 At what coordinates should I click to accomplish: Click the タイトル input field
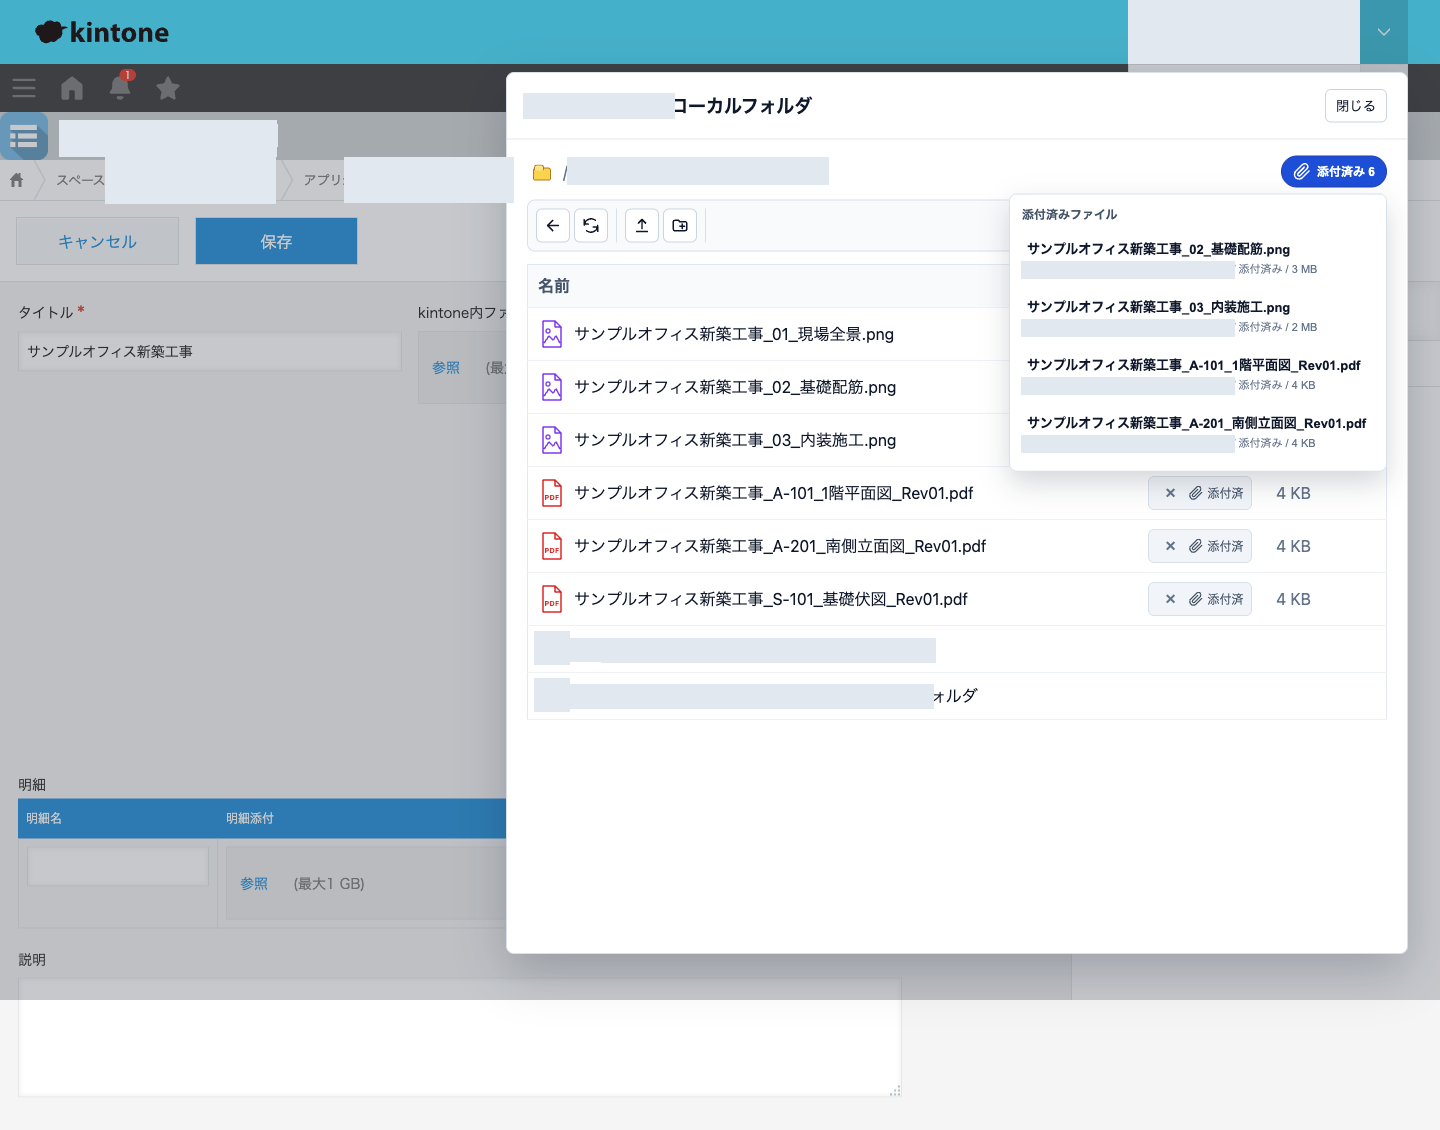click(x=210, y=352)
